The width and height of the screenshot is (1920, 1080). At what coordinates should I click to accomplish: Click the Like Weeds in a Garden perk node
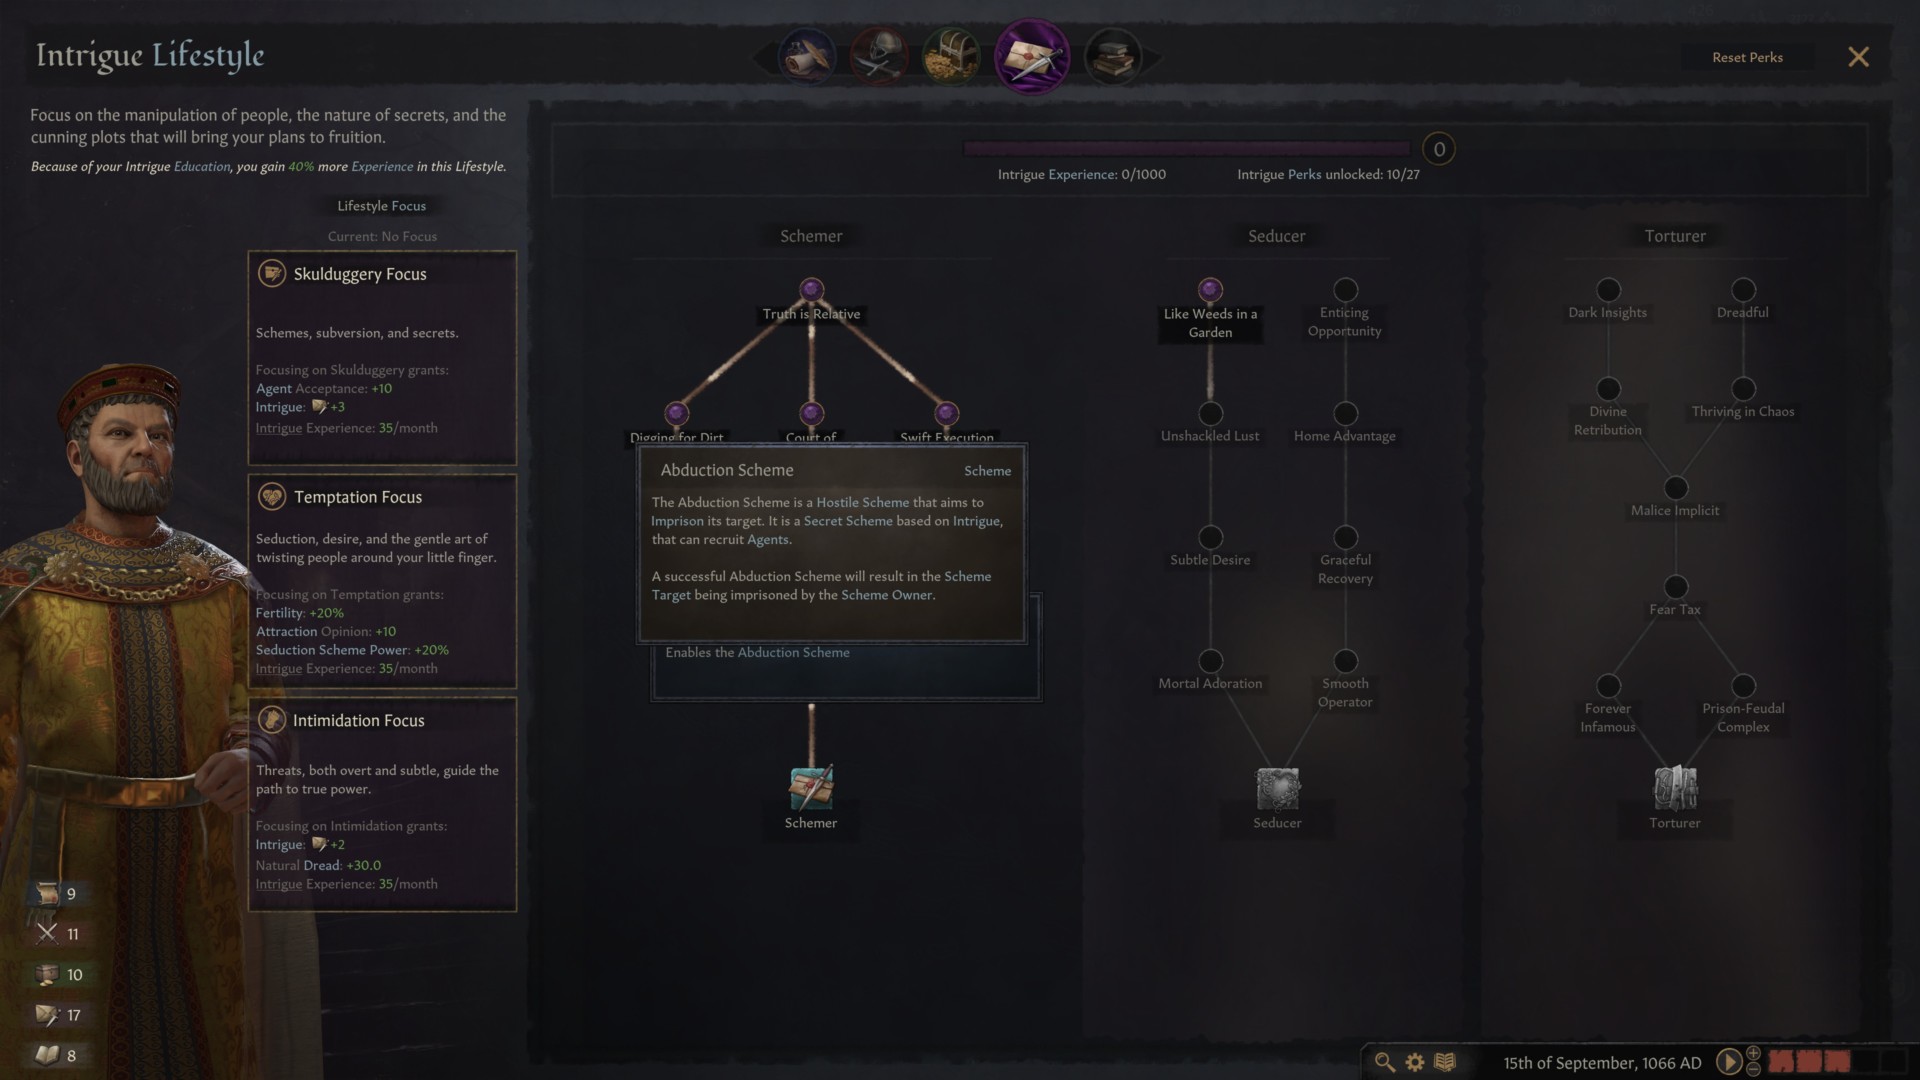coord(1210,290)
